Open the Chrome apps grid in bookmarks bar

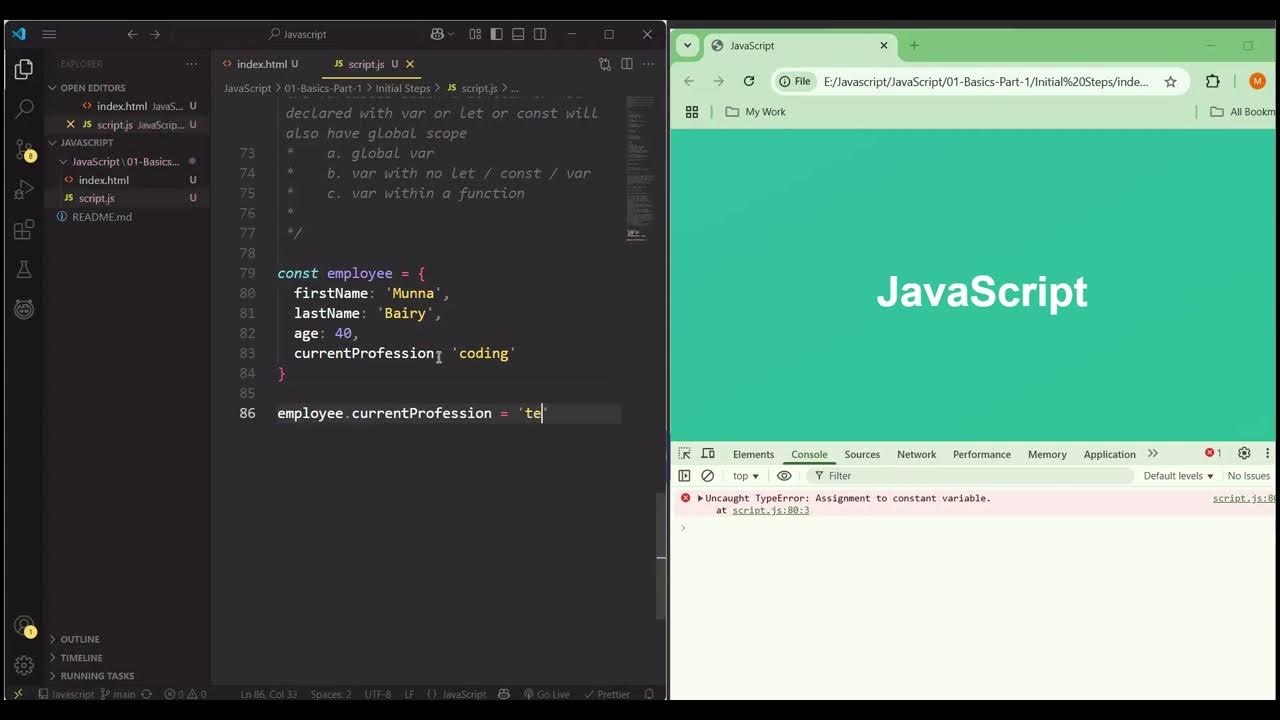(692, 112)
